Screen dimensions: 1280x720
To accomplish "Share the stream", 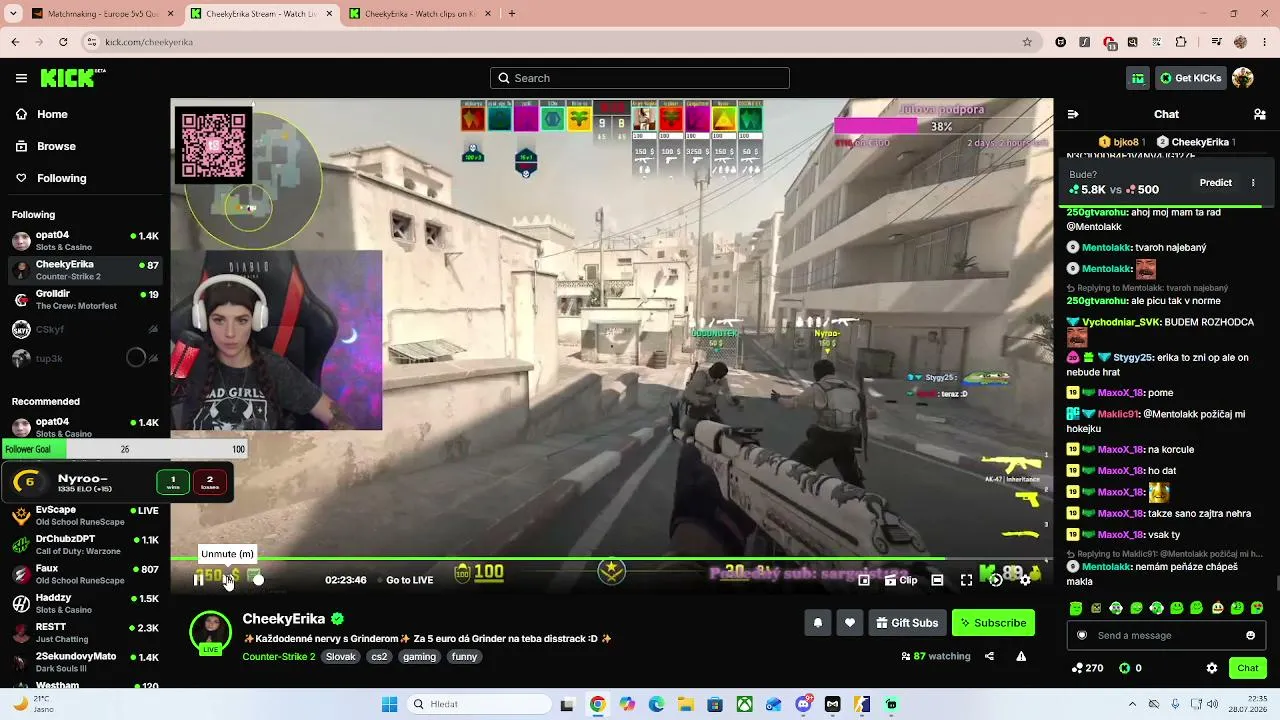I will (989, 657).
